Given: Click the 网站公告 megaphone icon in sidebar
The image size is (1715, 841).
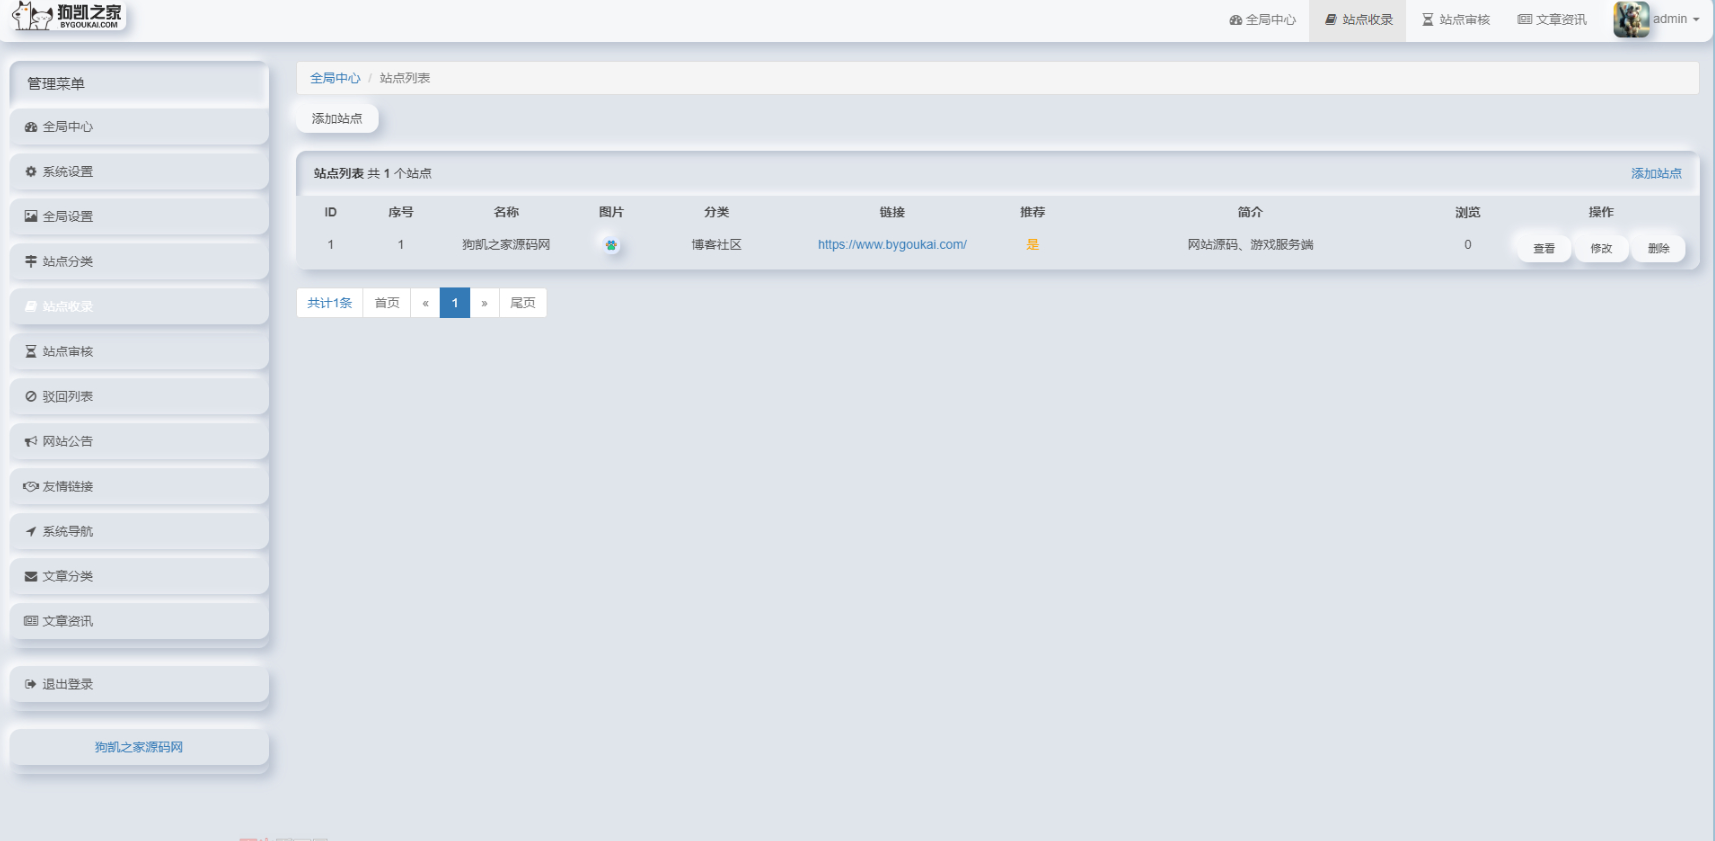Looking at the screenshot, I should coord(31,442).
